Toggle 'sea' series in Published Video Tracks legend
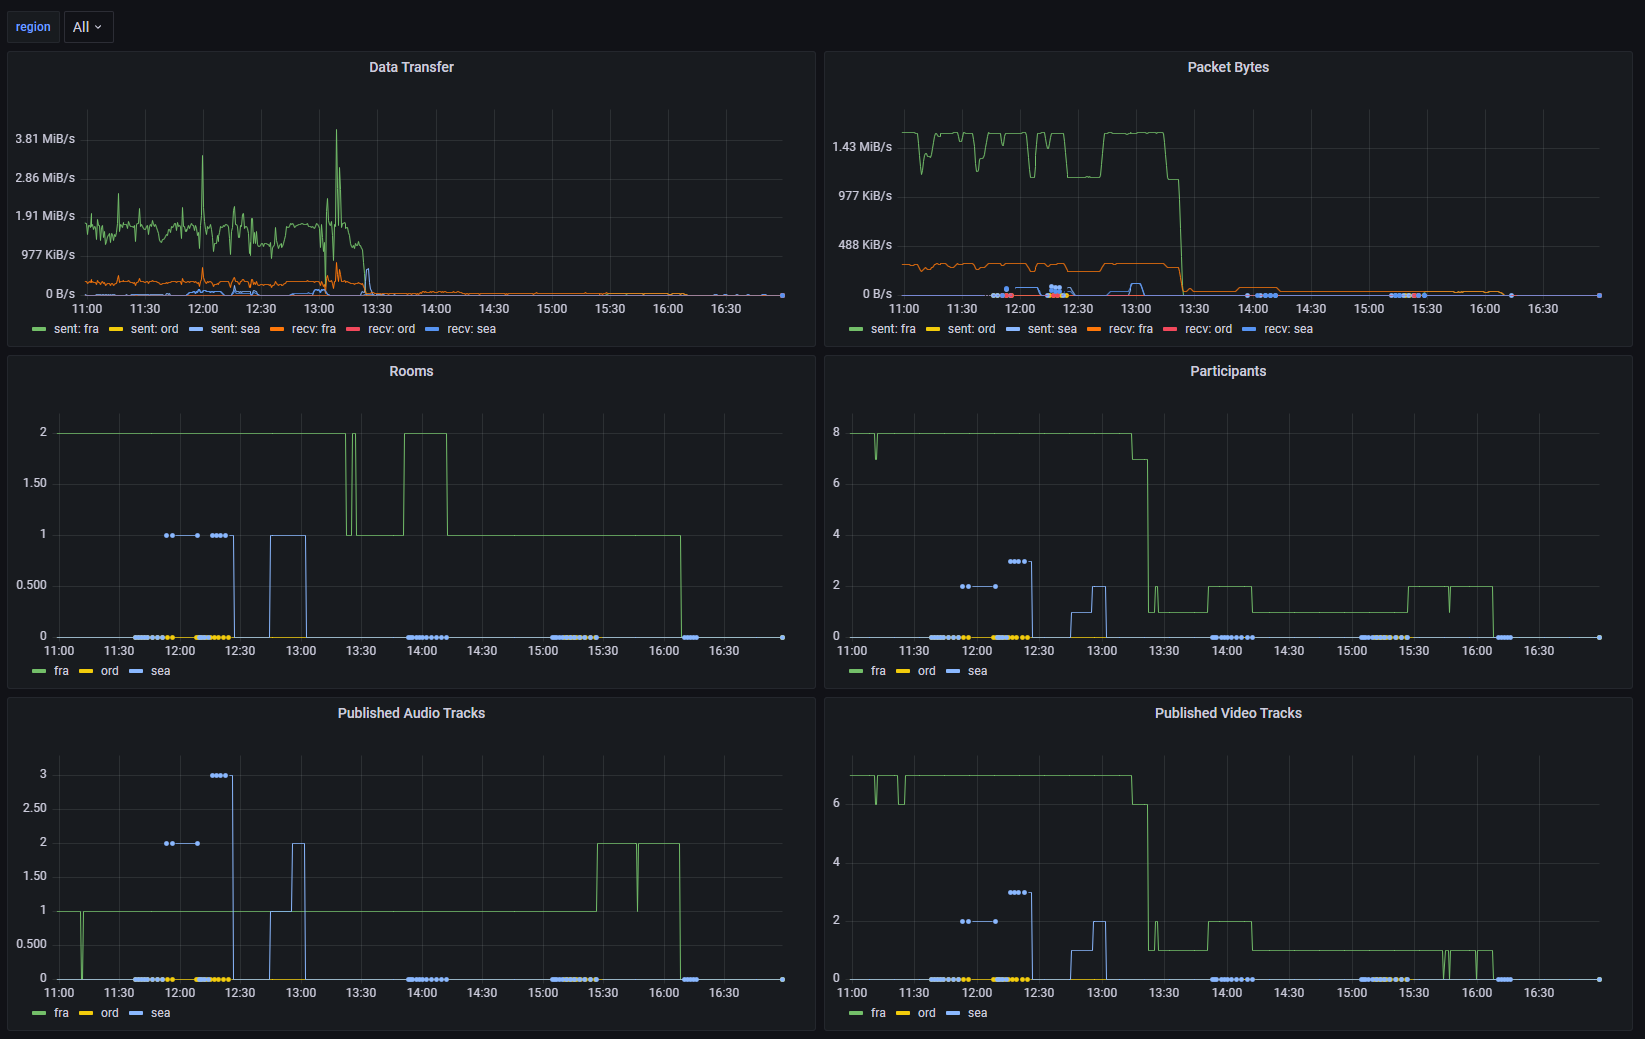The height and width of the screenshot is (1039, 1645). tap(977, 1013)
